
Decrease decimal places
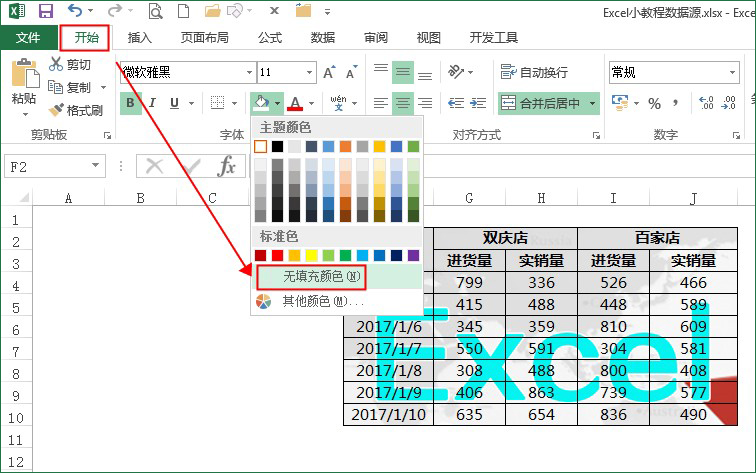pyautogui.click(x=729, y=103)
